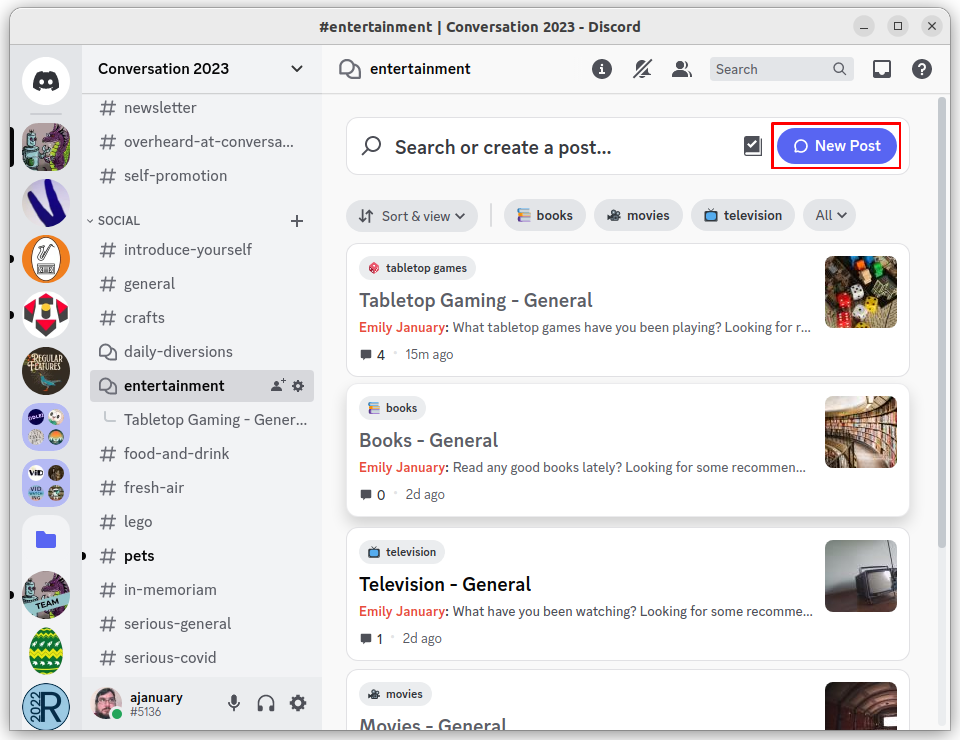Open the introduce-yourself channel
The width and height of the screenshot is (960, 740).
click(x=201, y=250)
